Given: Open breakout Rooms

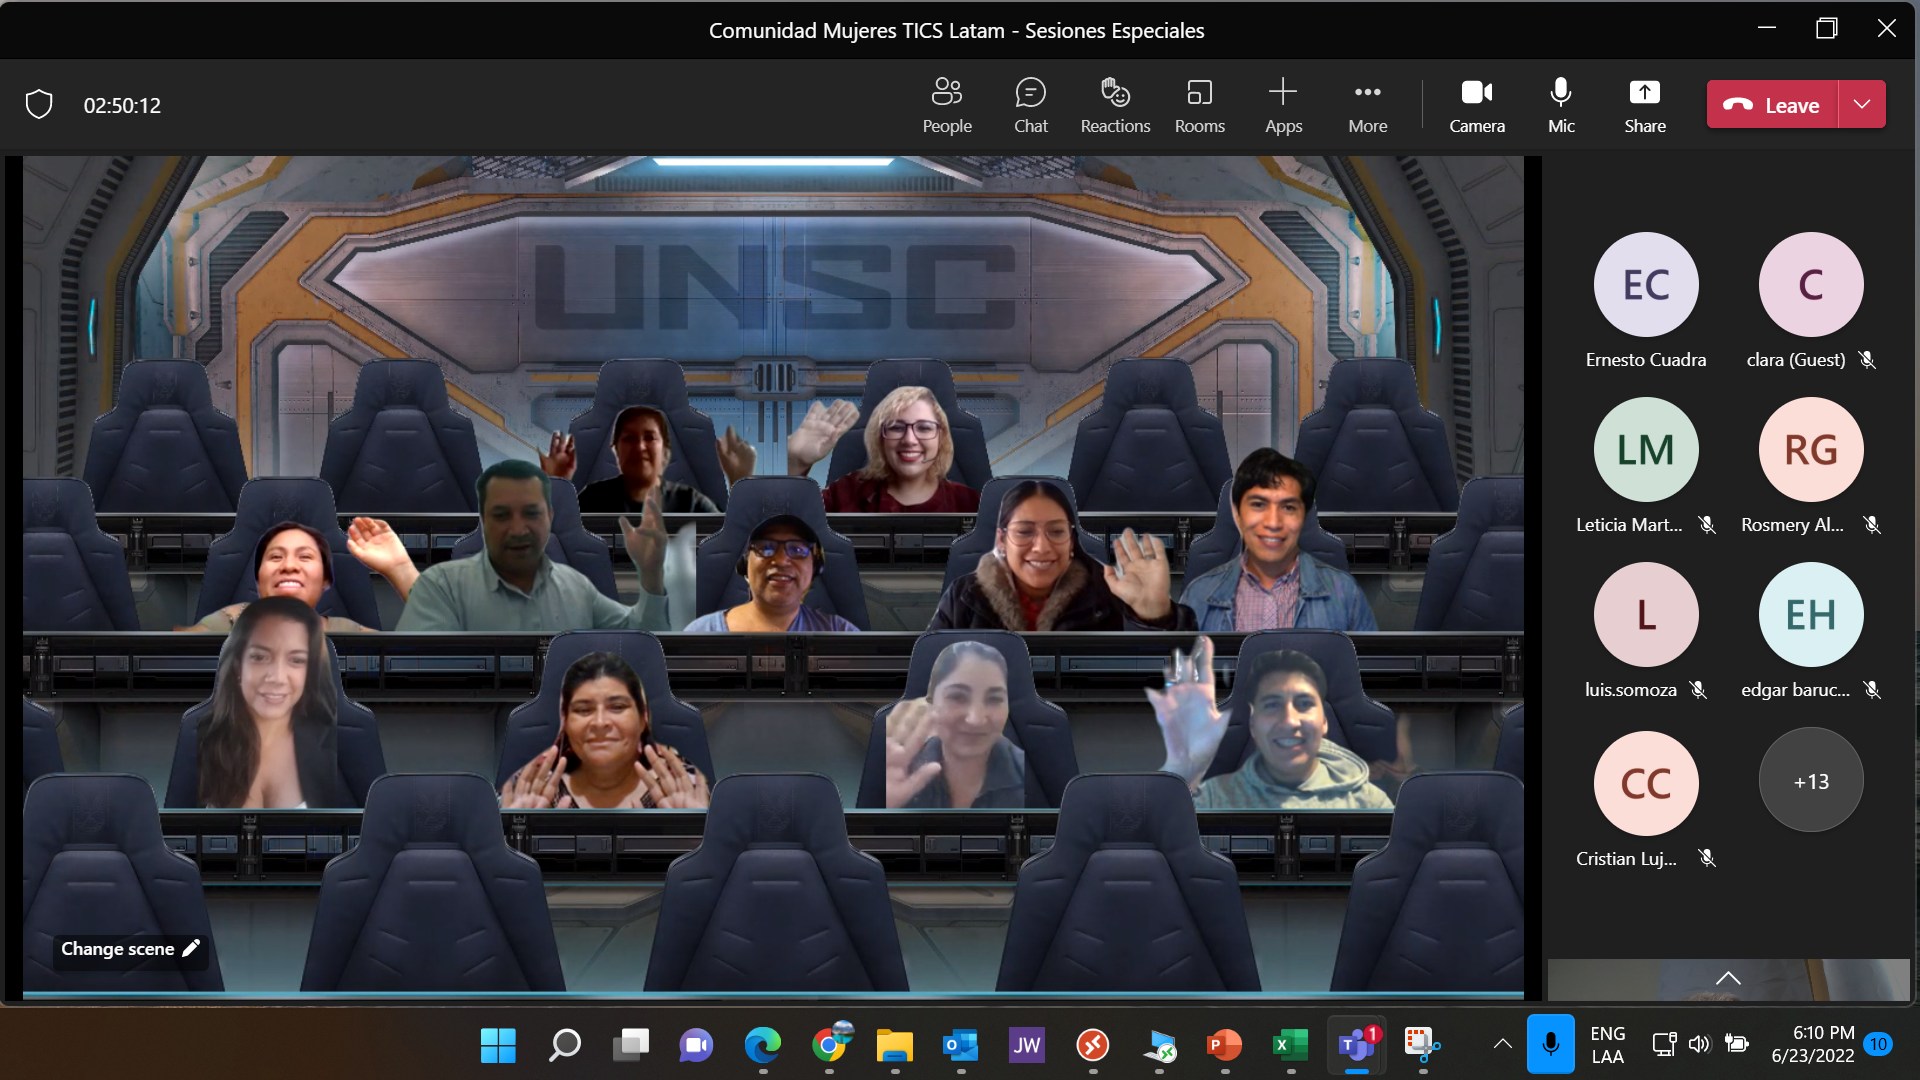Looking at the screenshot, I should click(x=1199, y=105).
